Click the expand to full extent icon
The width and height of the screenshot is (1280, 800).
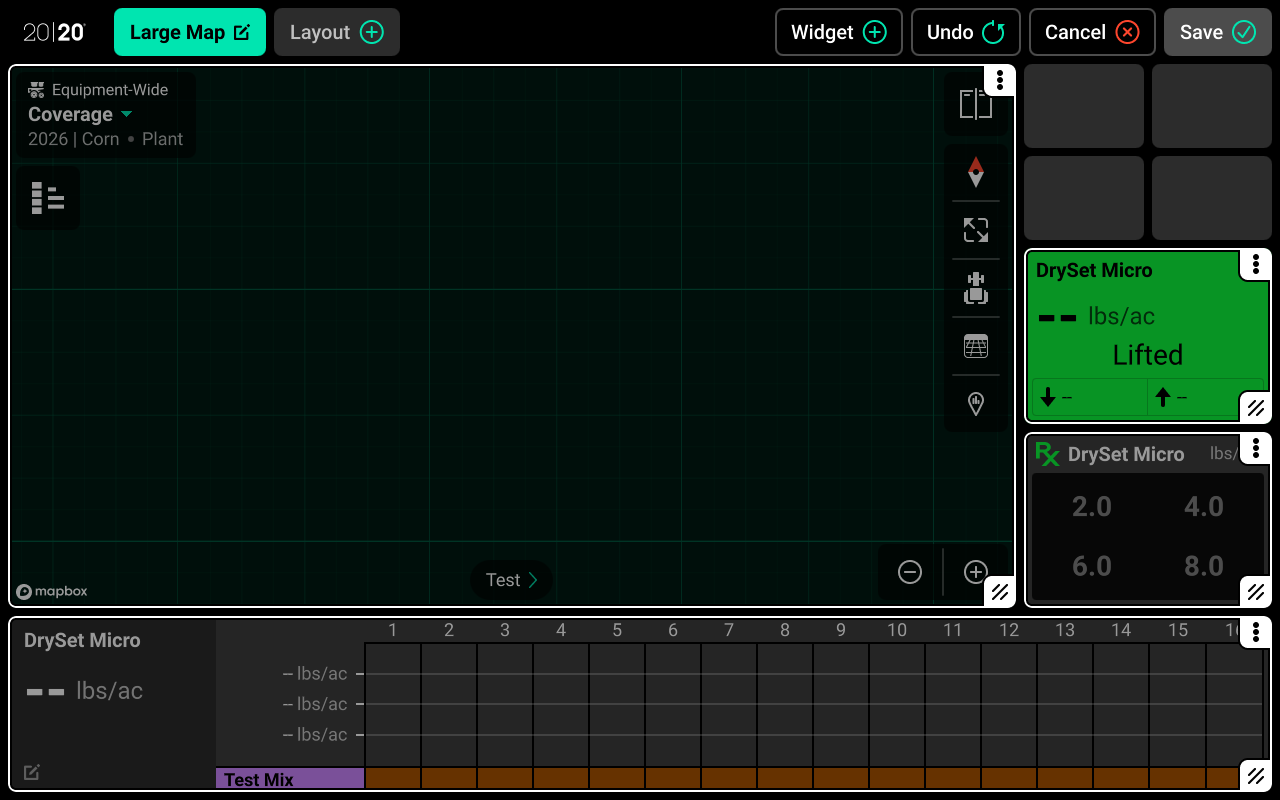[x=975, y=231]
